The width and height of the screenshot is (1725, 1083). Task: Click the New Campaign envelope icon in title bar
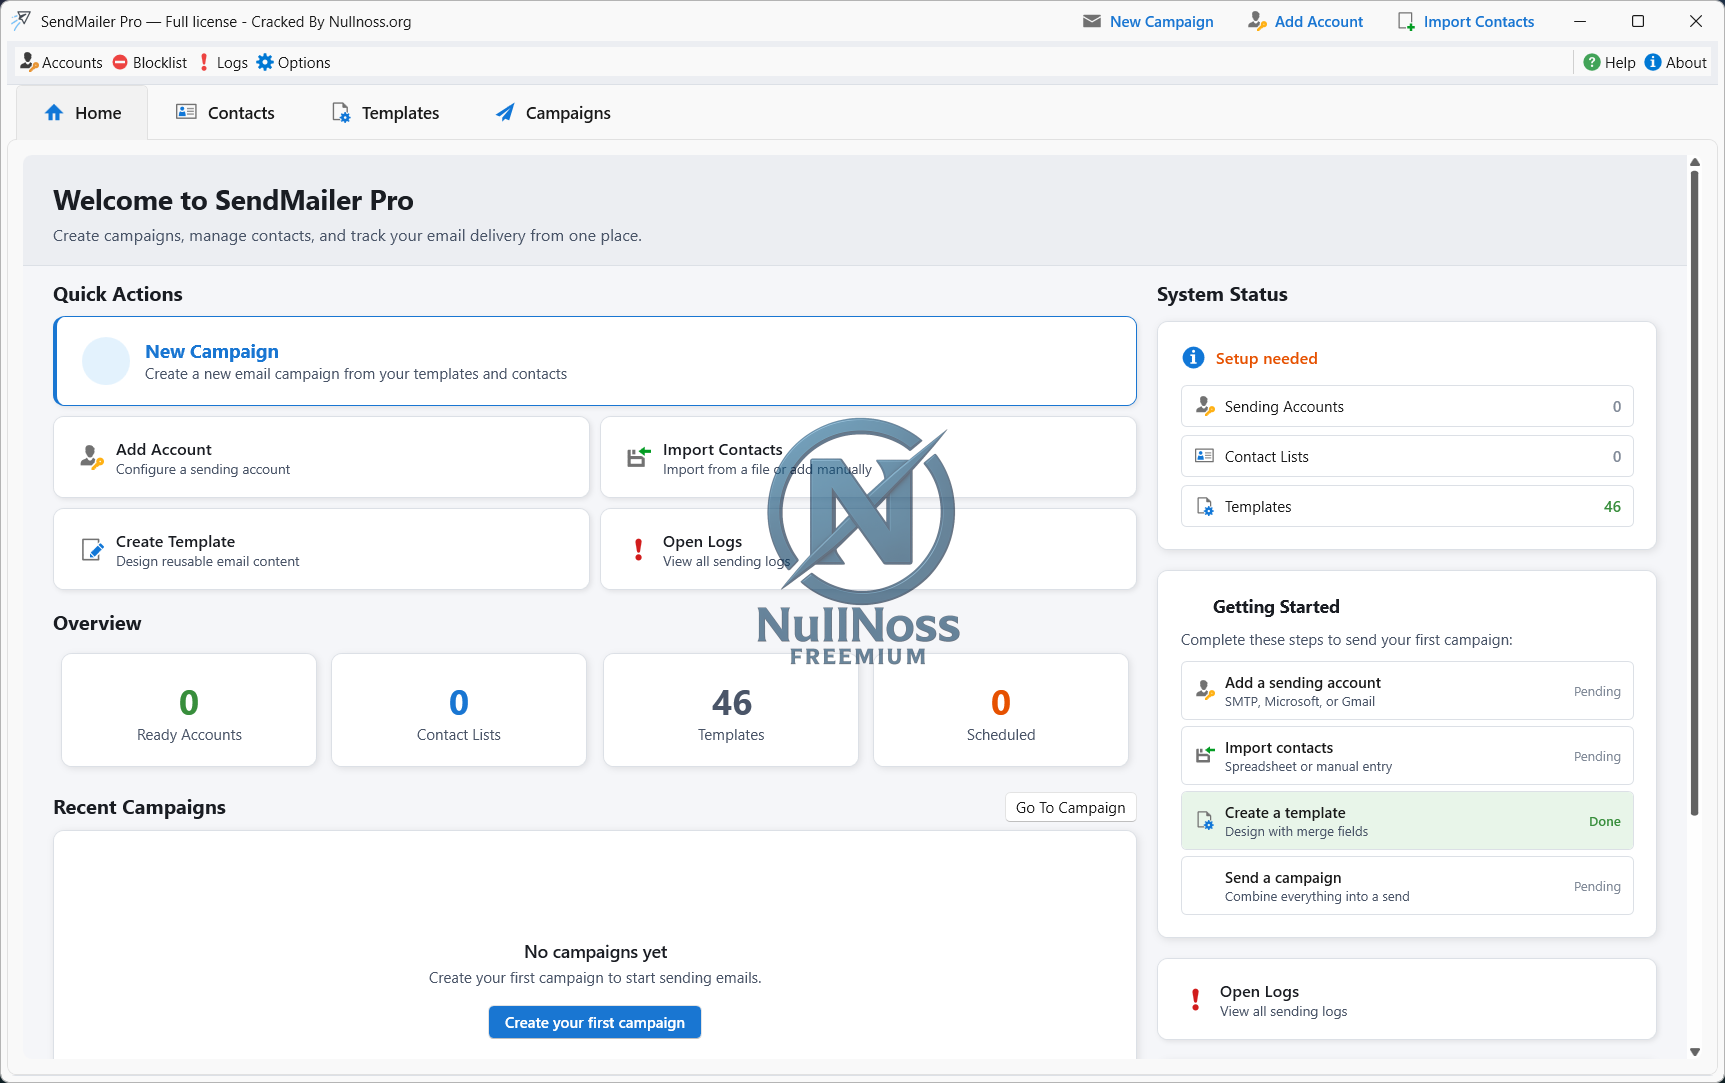tap(1092, 21)
